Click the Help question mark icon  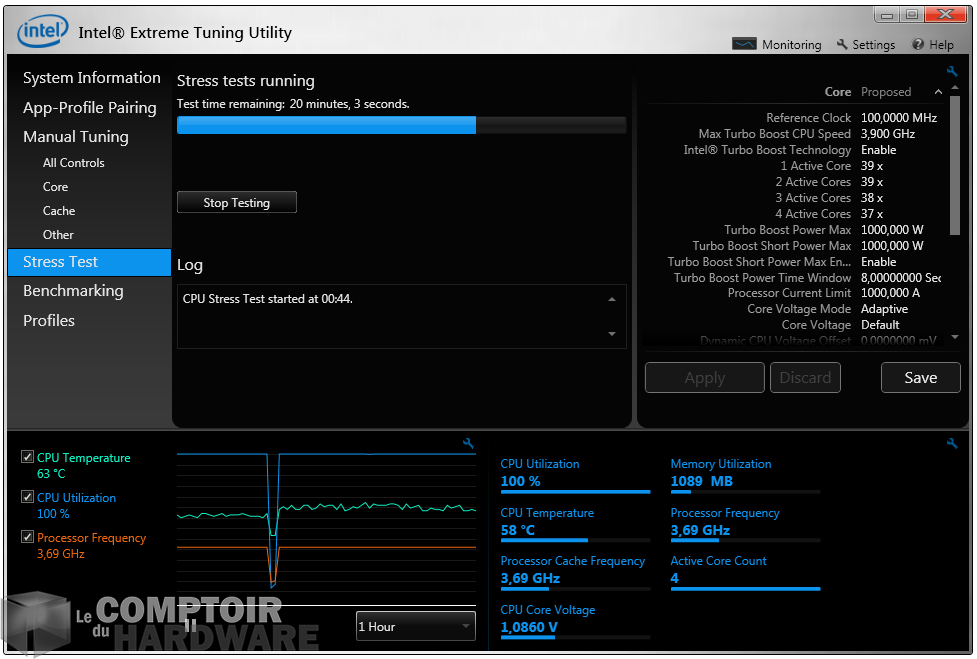pyautogui.click(x=918, y=45)
